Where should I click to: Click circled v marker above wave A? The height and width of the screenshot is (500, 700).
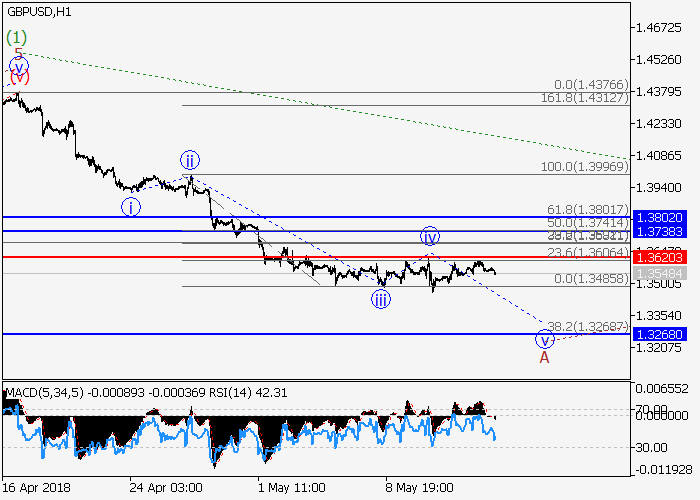[545, 338]
